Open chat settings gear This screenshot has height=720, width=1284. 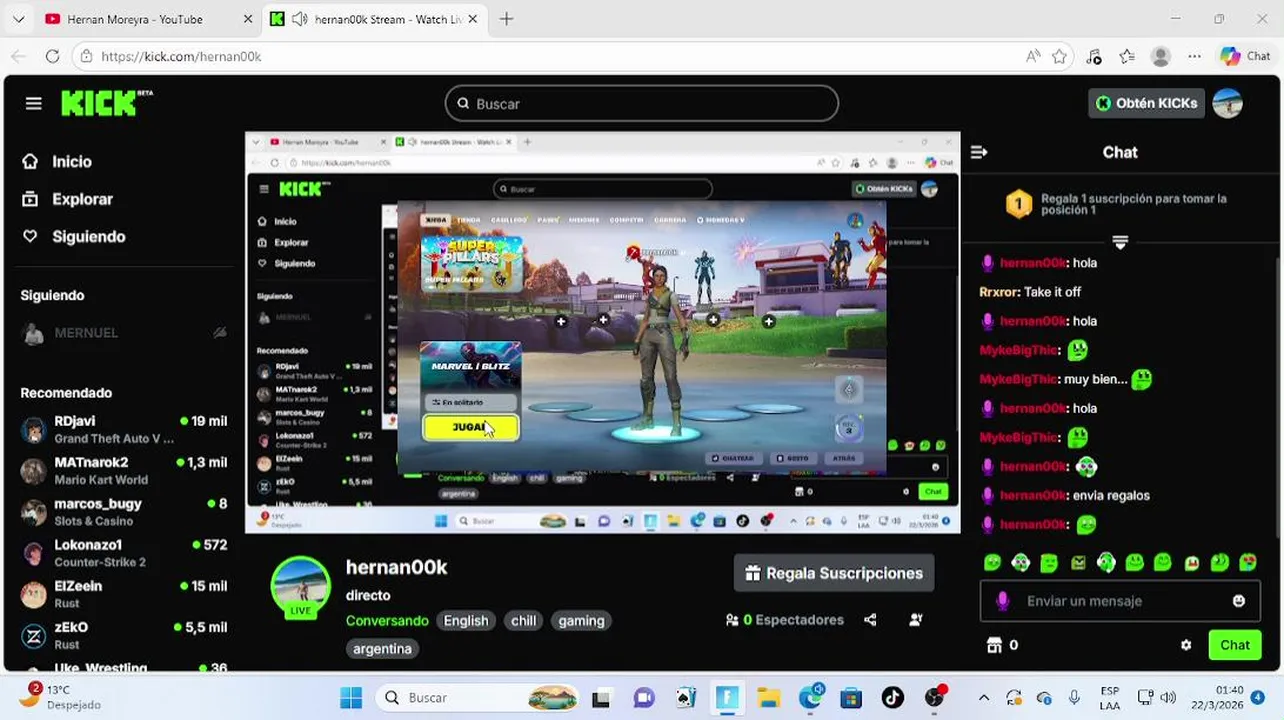click(x=1186, y=645)
